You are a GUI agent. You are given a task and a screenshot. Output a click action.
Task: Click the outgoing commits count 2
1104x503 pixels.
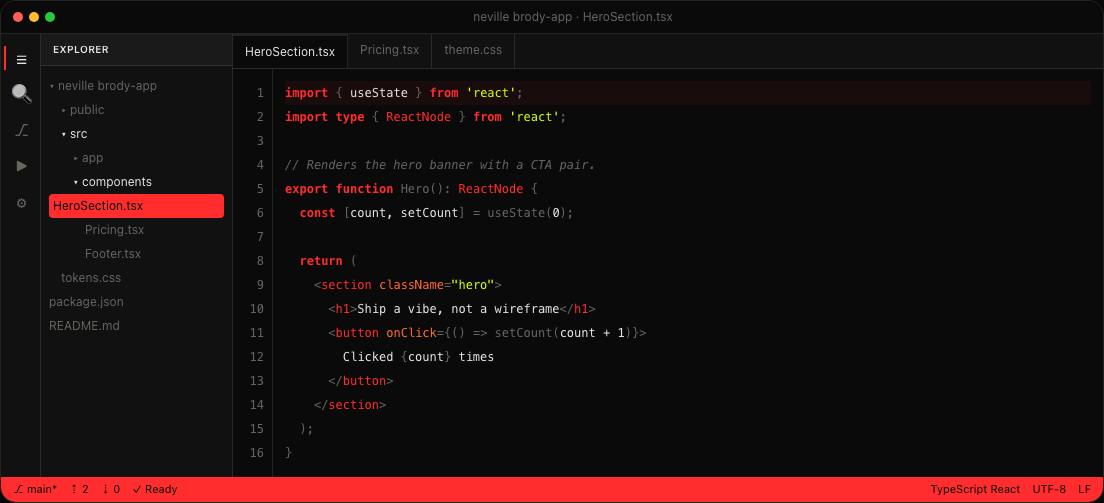click(80, 489)
